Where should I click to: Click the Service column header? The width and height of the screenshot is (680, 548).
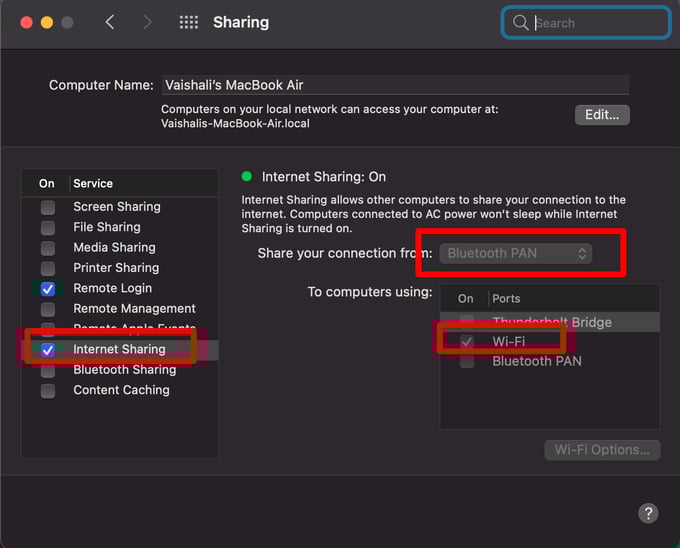[x=93, y=183]
